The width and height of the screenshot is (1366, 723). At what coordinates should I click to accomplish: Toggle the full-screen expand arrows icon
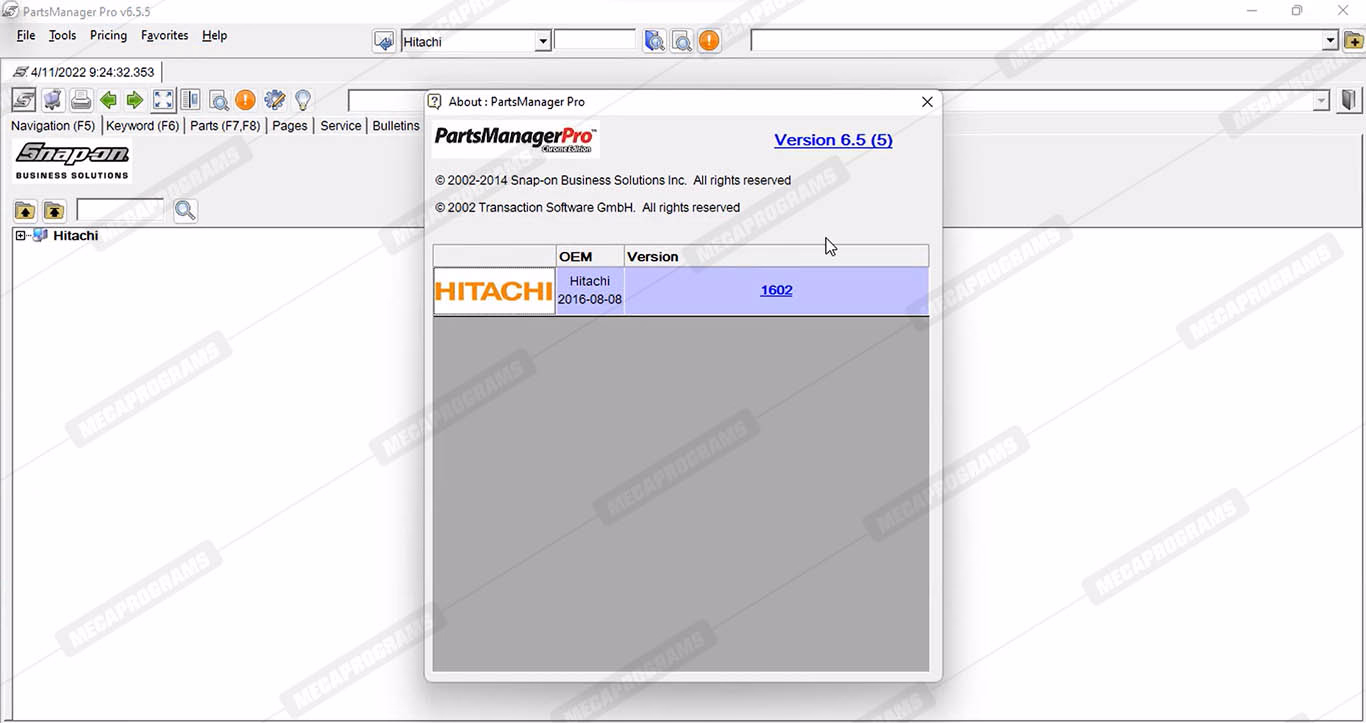[x=163, y=100]
